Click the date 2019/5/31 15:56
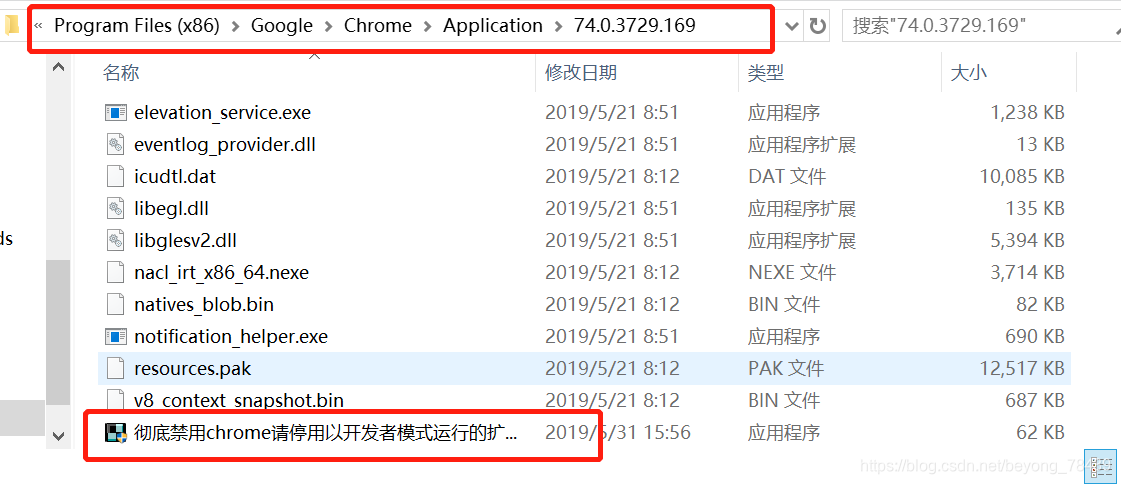 click(618, 433)
